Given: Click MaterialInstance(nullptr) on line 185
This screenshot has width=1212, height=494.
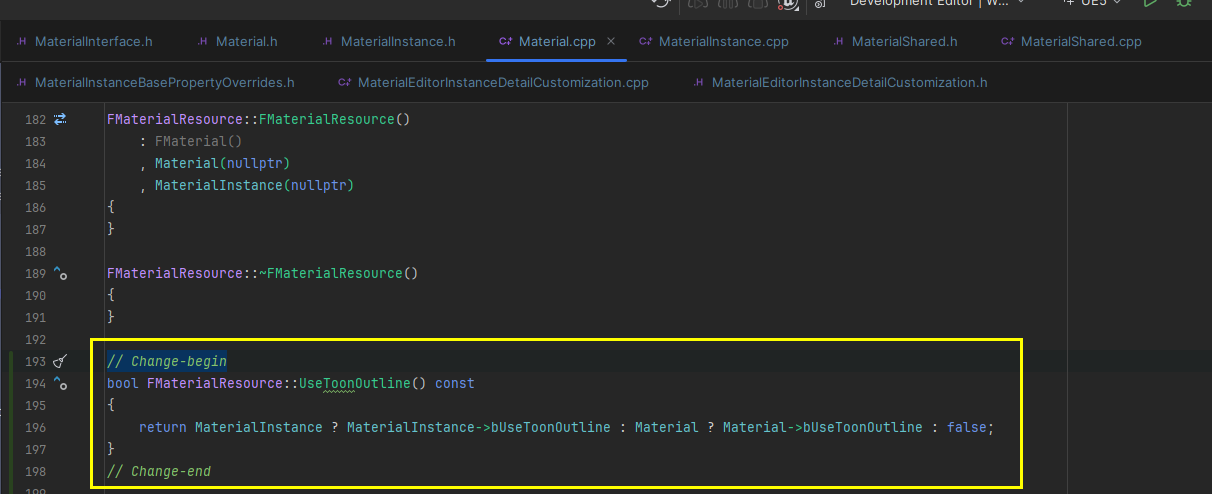Looking at the screenshot, I should coord(254,185).
